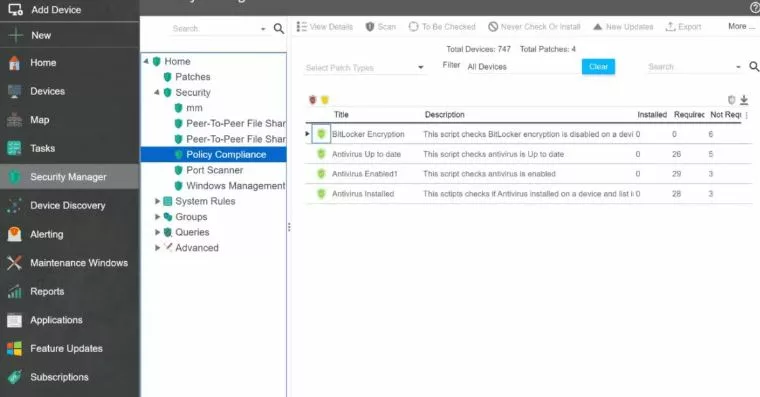Select Patches in the tree
This screenshot has height=397, width=760.
tap(192, 77)
